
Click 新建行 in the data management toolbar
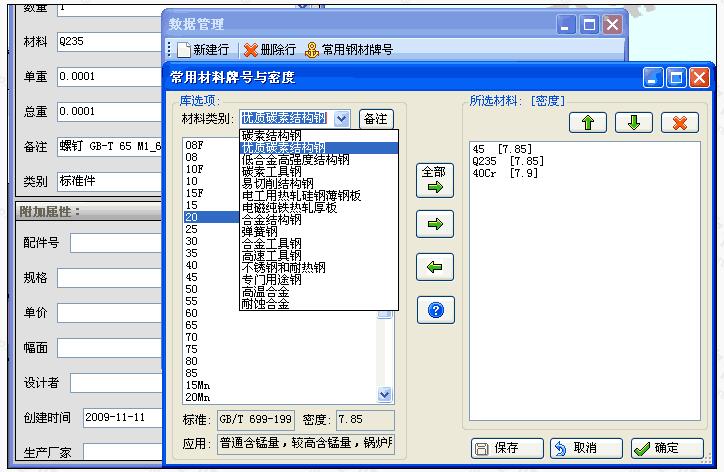click(x=204, y=49)
